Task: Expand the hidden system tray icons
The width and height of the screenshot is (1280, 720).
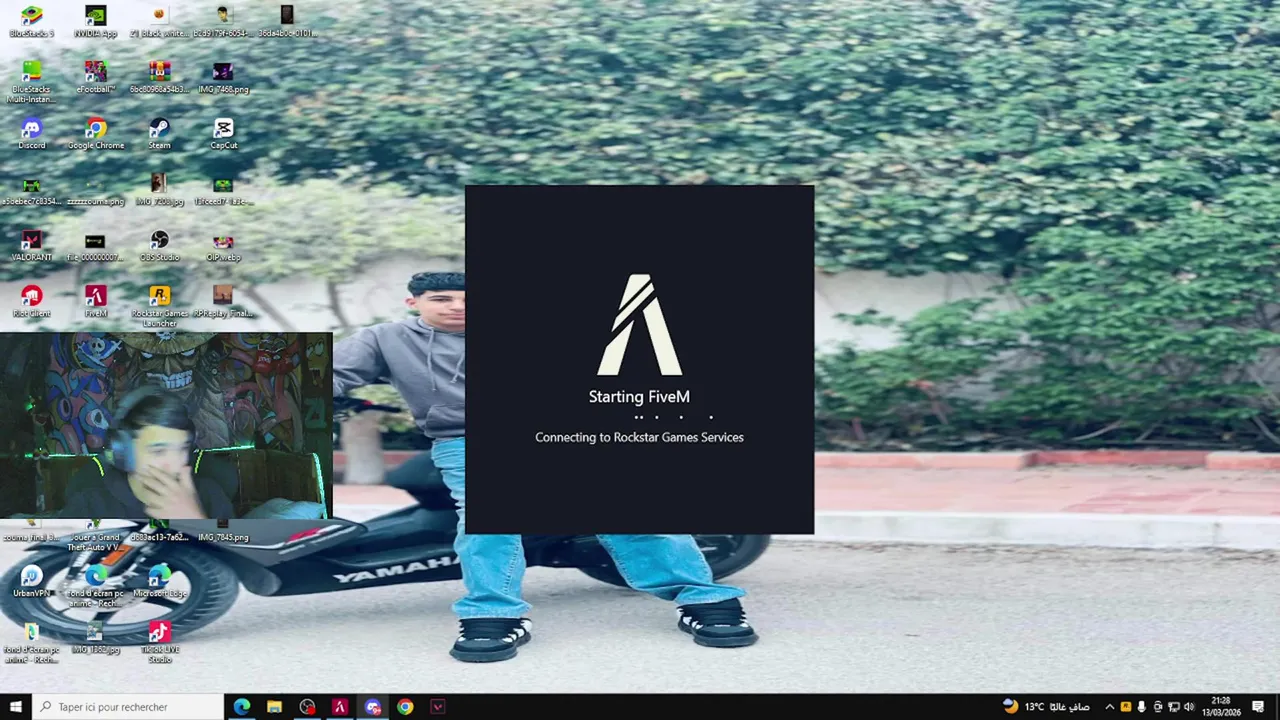Action: coord(1110,707)
